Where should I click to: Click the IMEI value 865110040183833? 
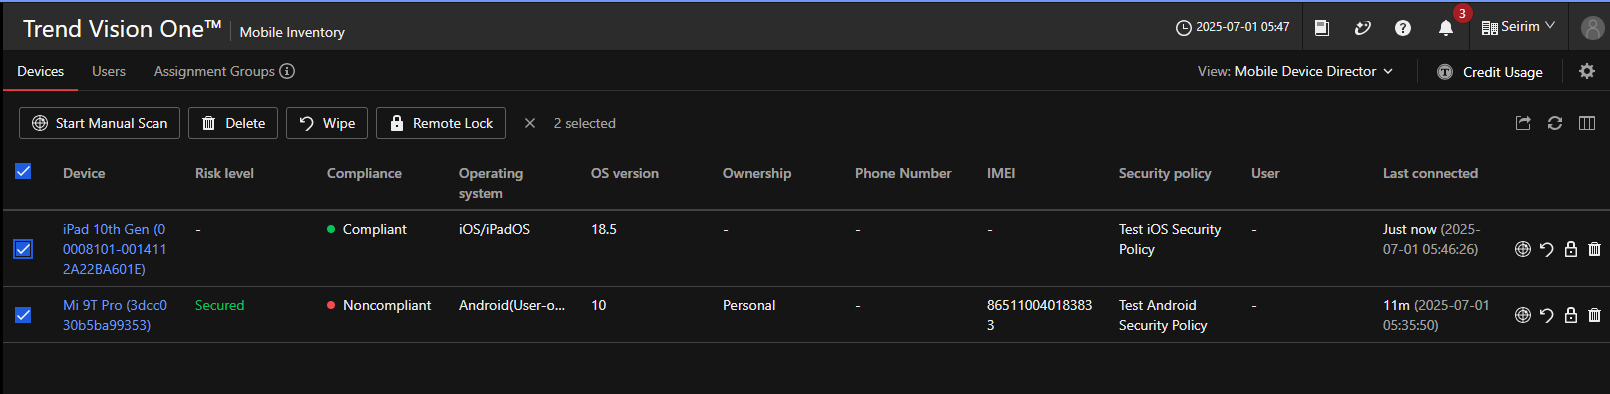coord(1039,315)
